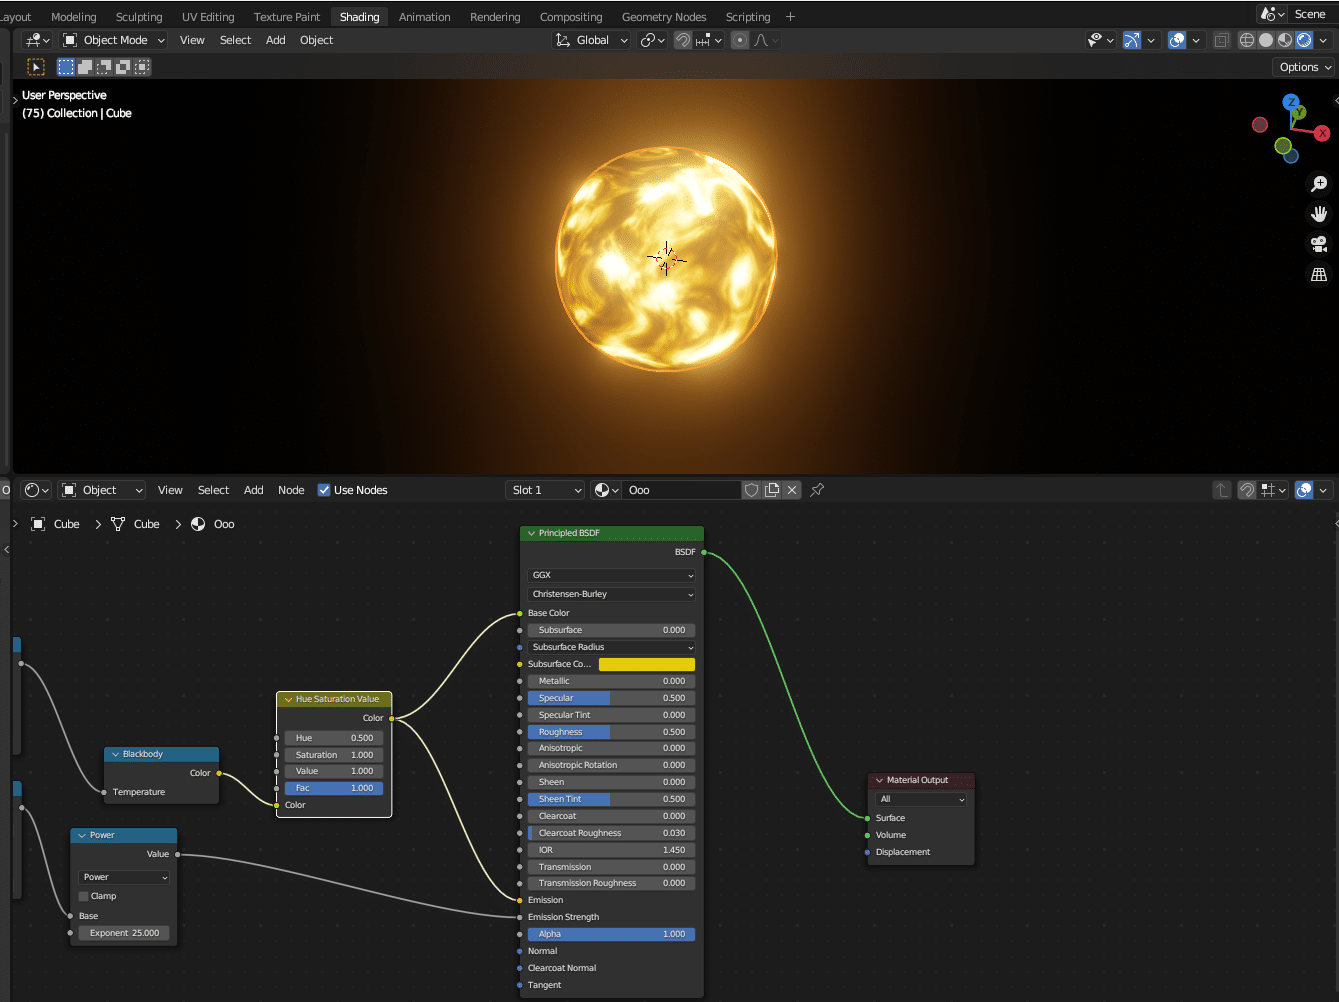Toggle fake user shield for material Ooo
The image size is (1339, 1002).
pyautogui.click(x=752, y=489)
